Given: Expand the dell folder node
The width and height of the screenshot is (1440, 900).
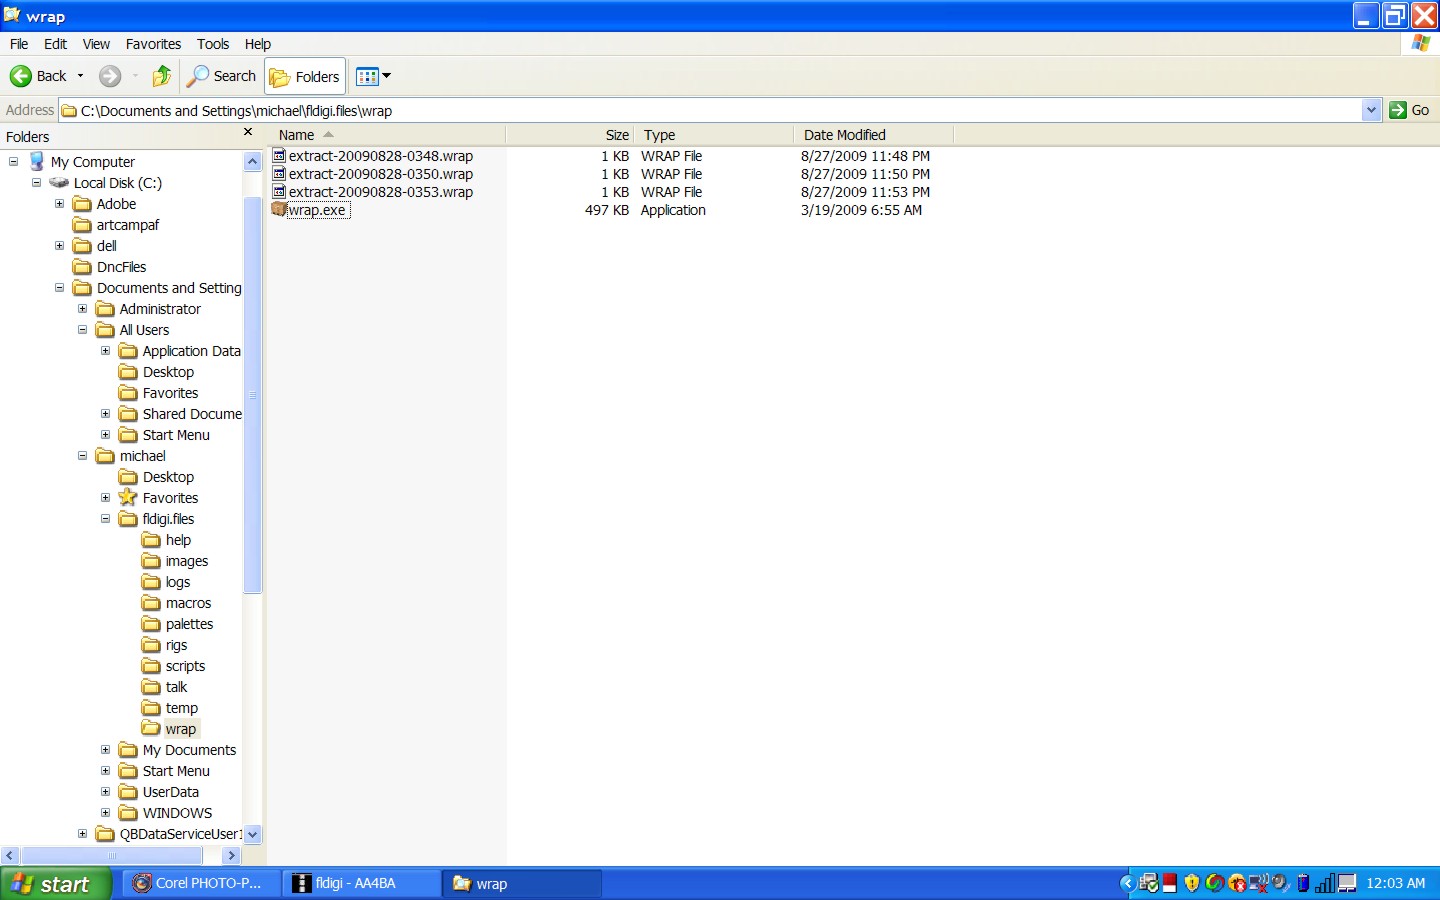Looking at the screenshot, I should pos(60,245).
